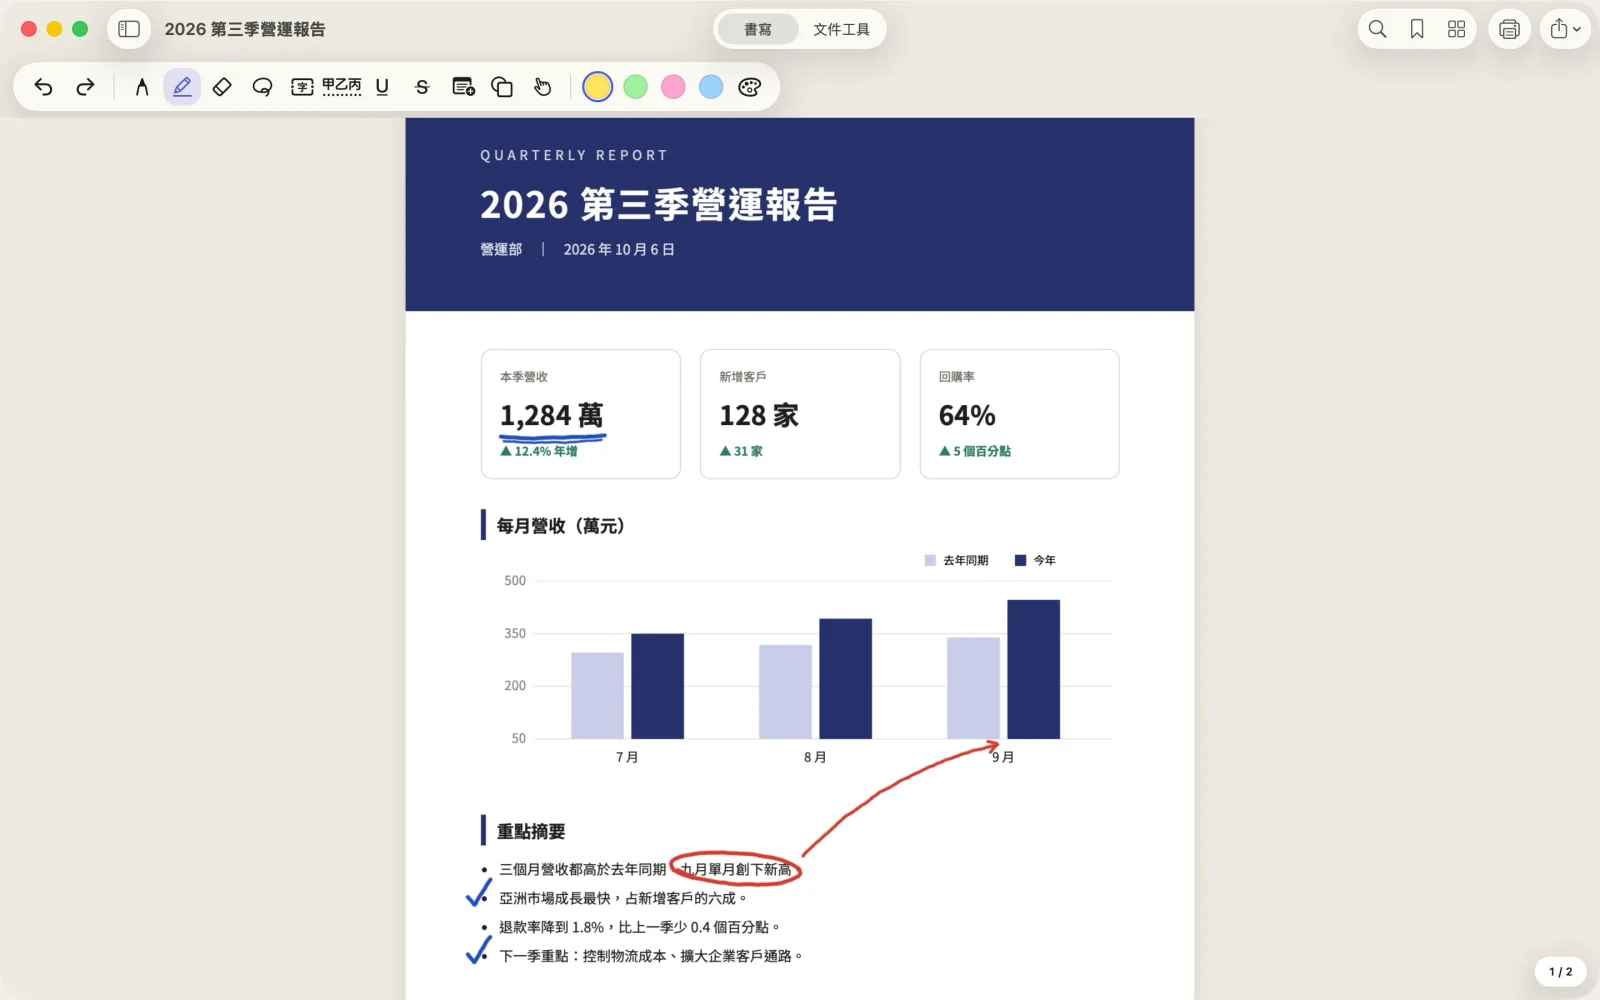Click the 重點摘要 section heading

[531, 831]
